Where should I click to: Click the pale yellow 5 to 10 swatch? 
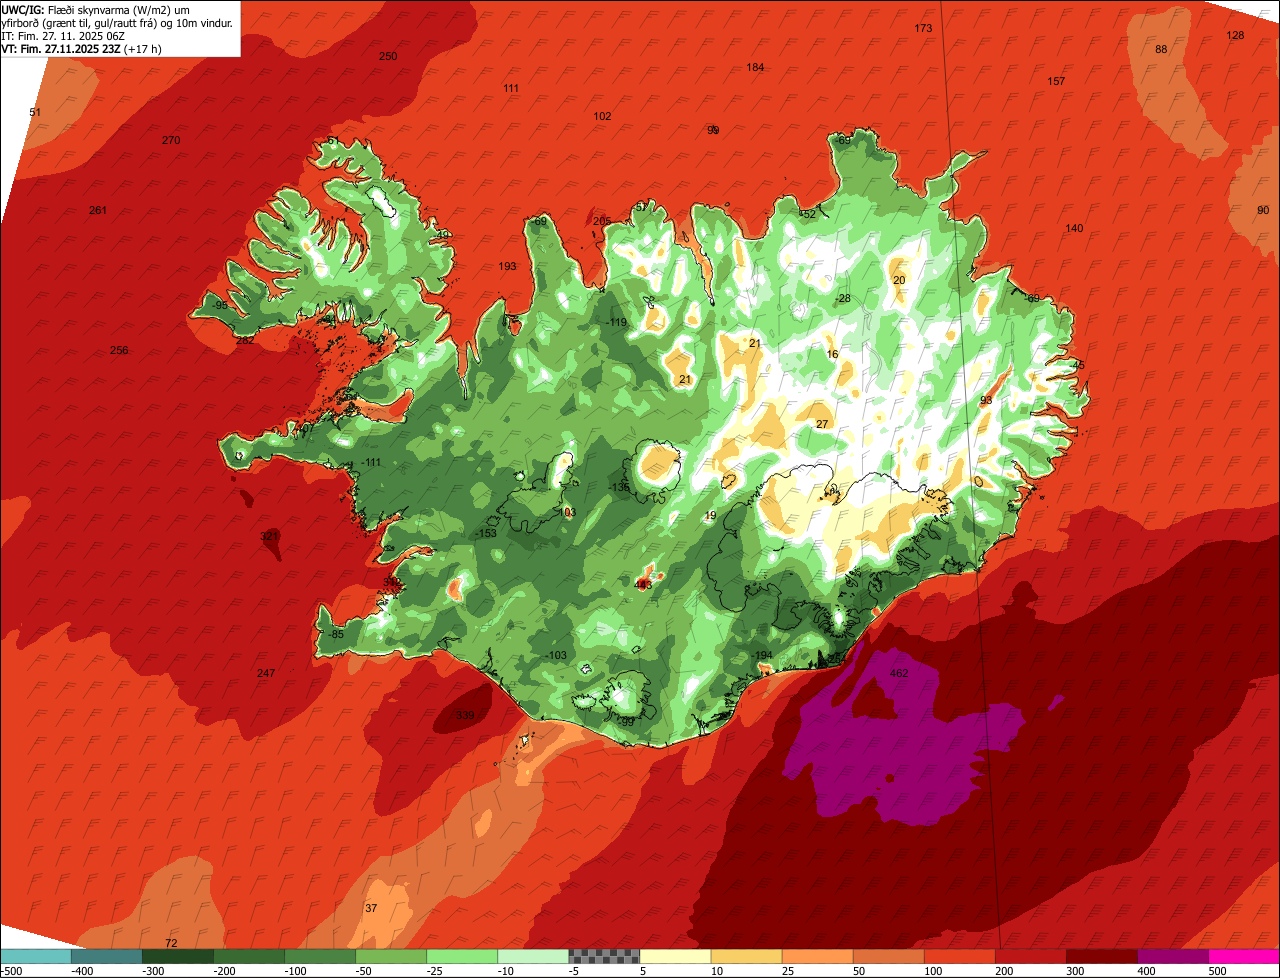[x=675, y=956]
